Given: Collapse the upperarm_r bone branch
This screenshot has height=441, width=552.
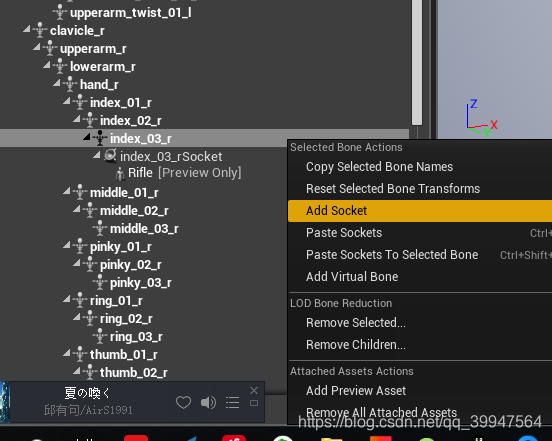Looking at the screenshot, I should coord(37,47).
